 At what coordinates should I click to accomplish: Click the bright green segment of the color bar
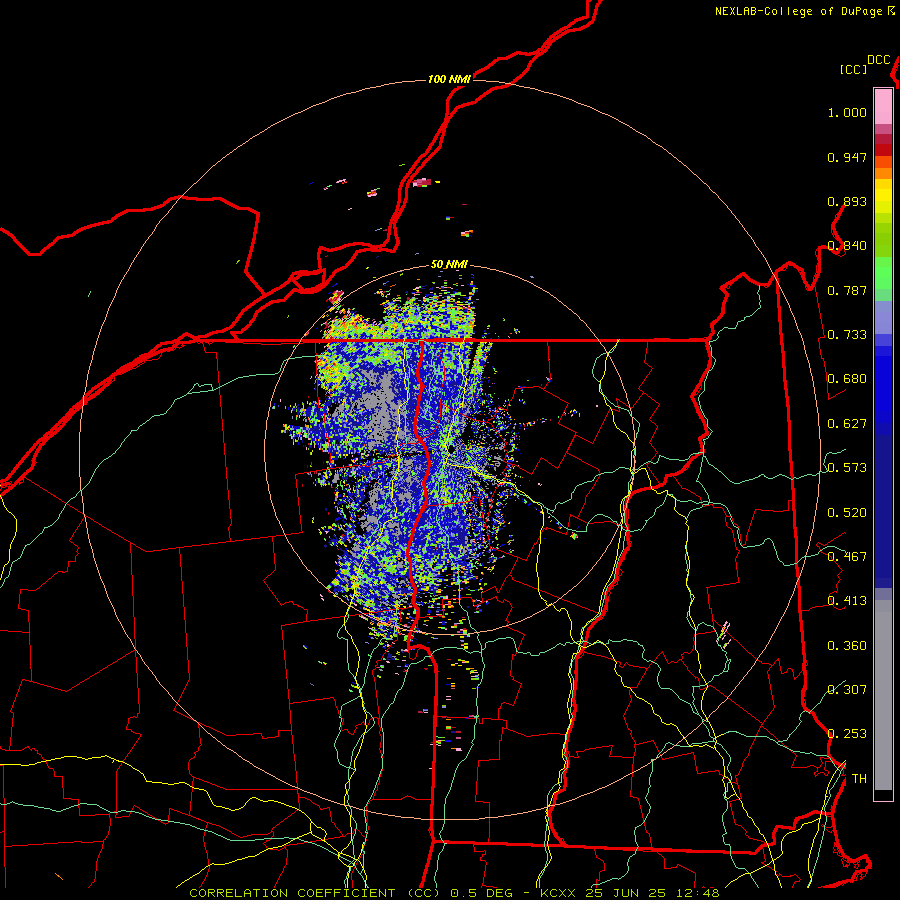click(x=883, y=273)
